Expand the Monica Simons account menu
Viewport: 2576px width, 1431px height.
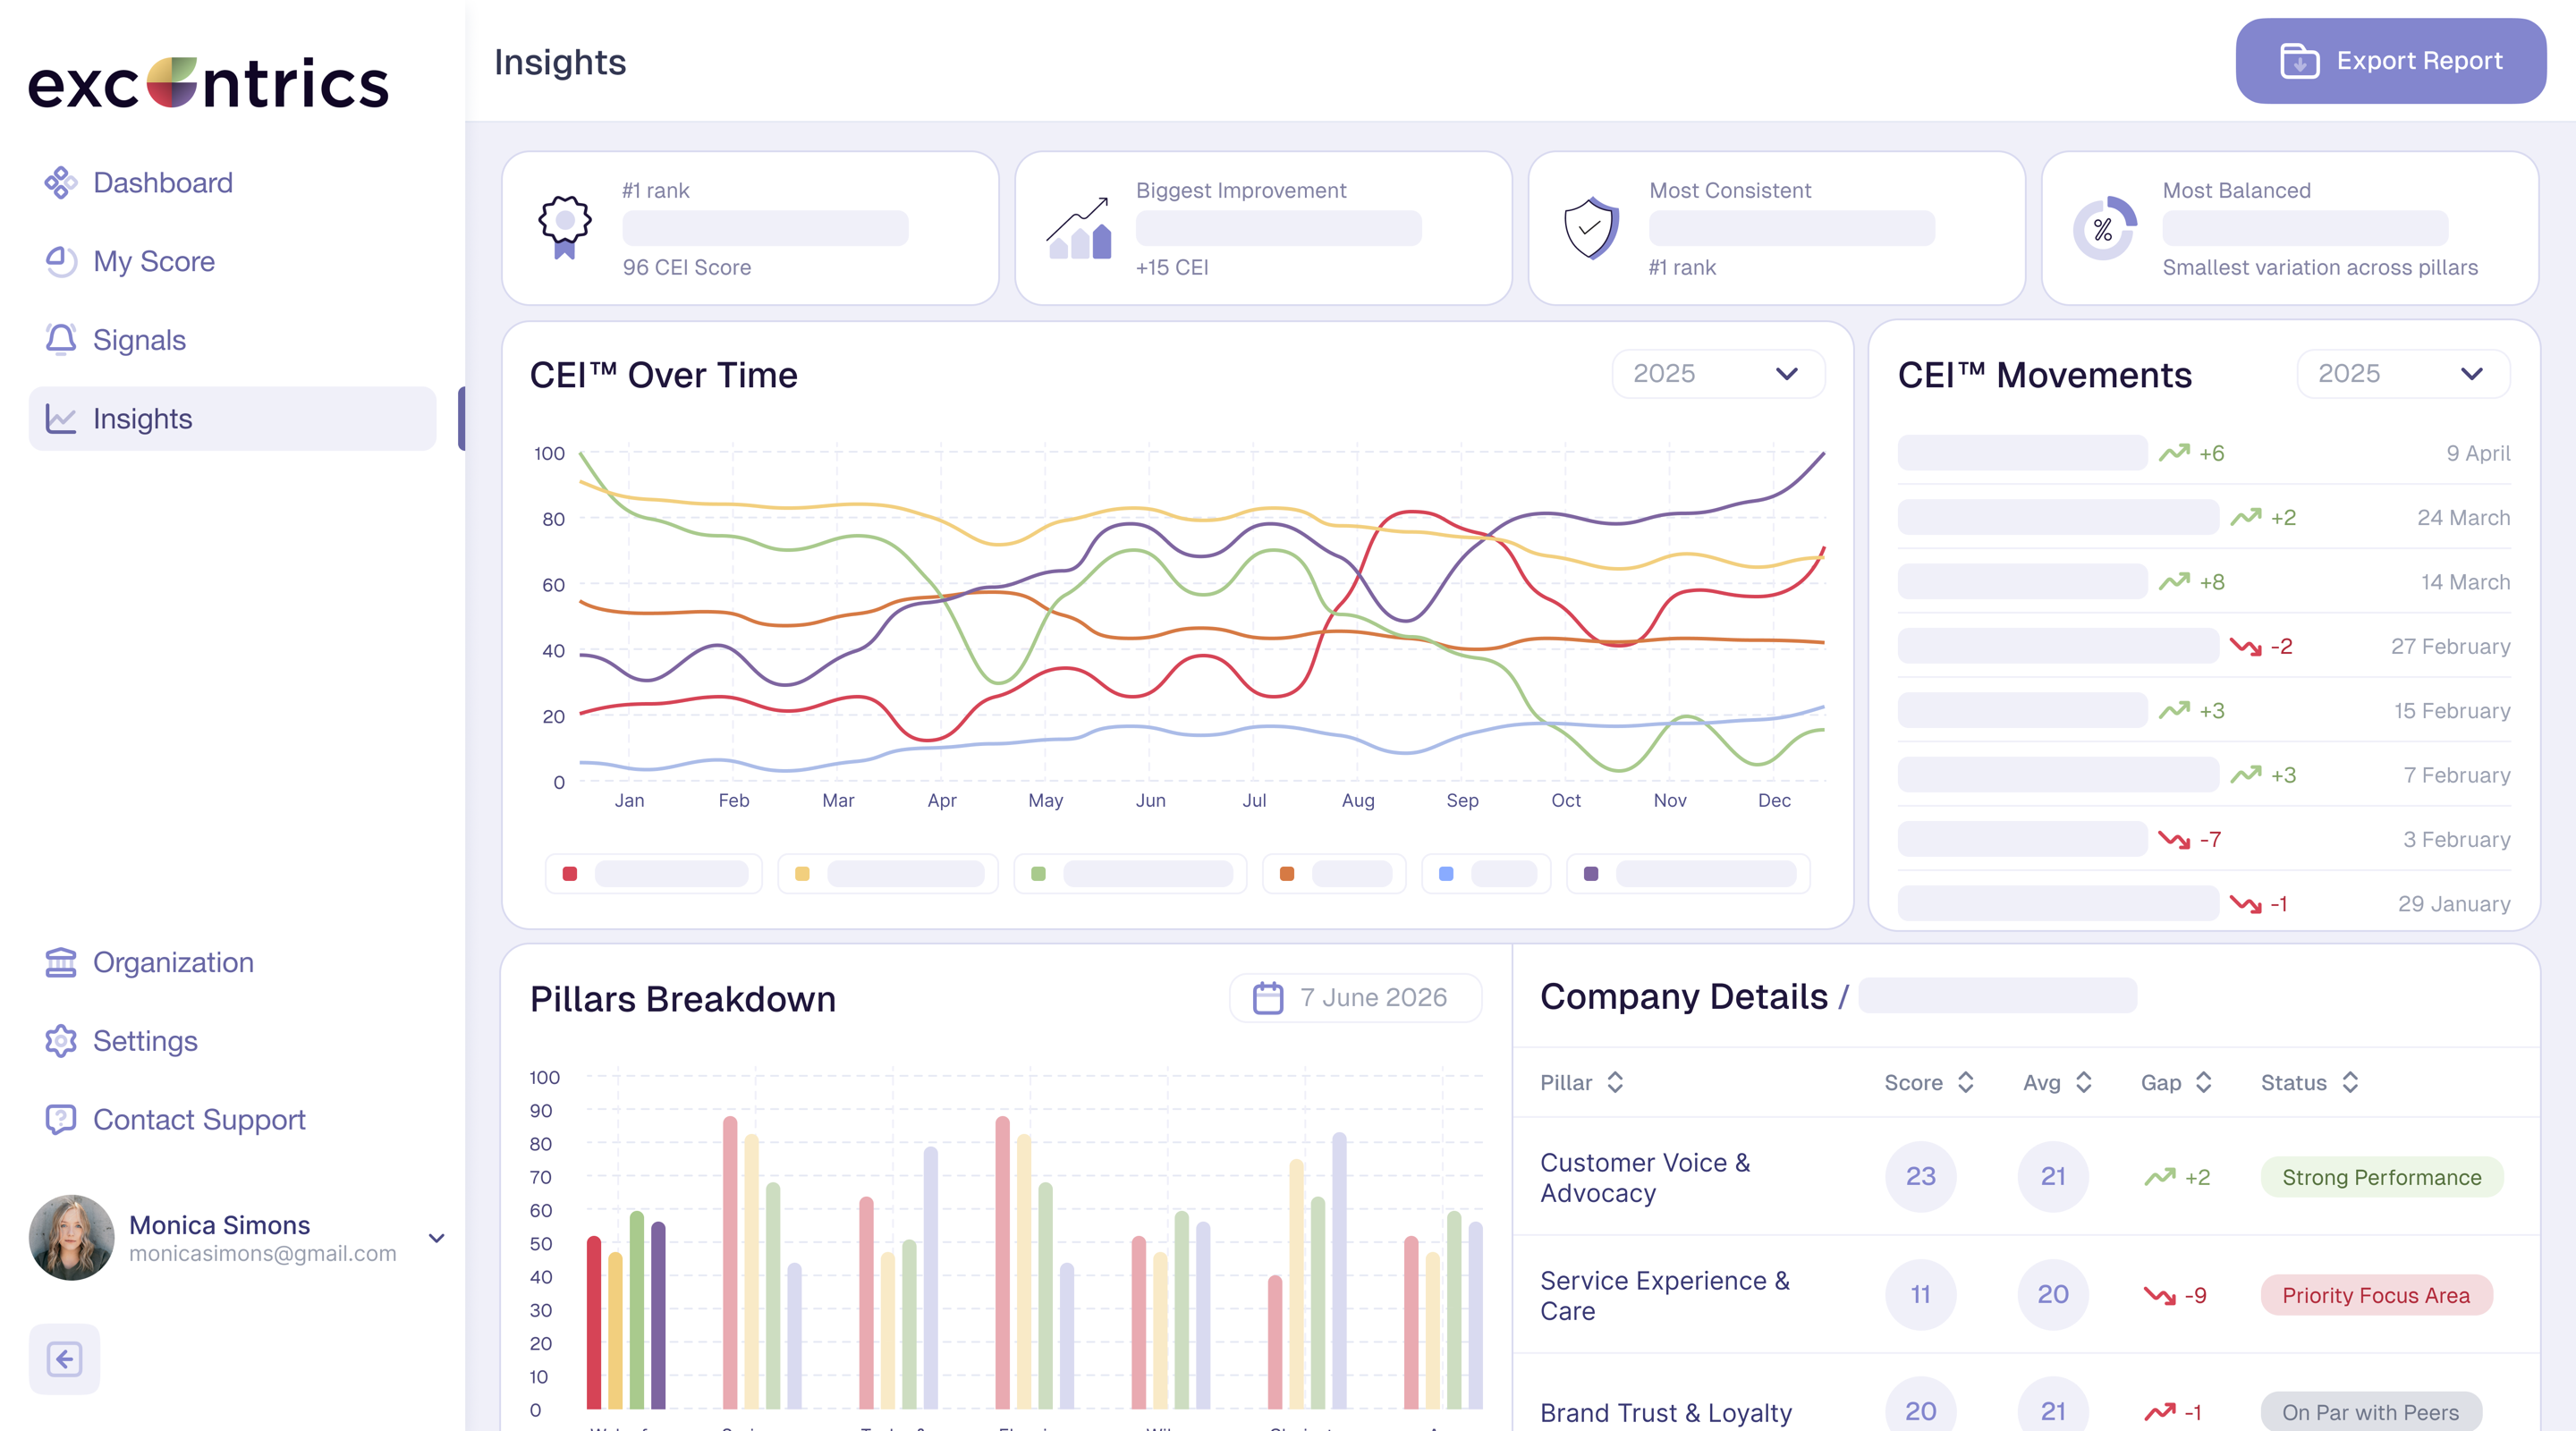point(436,1238)
